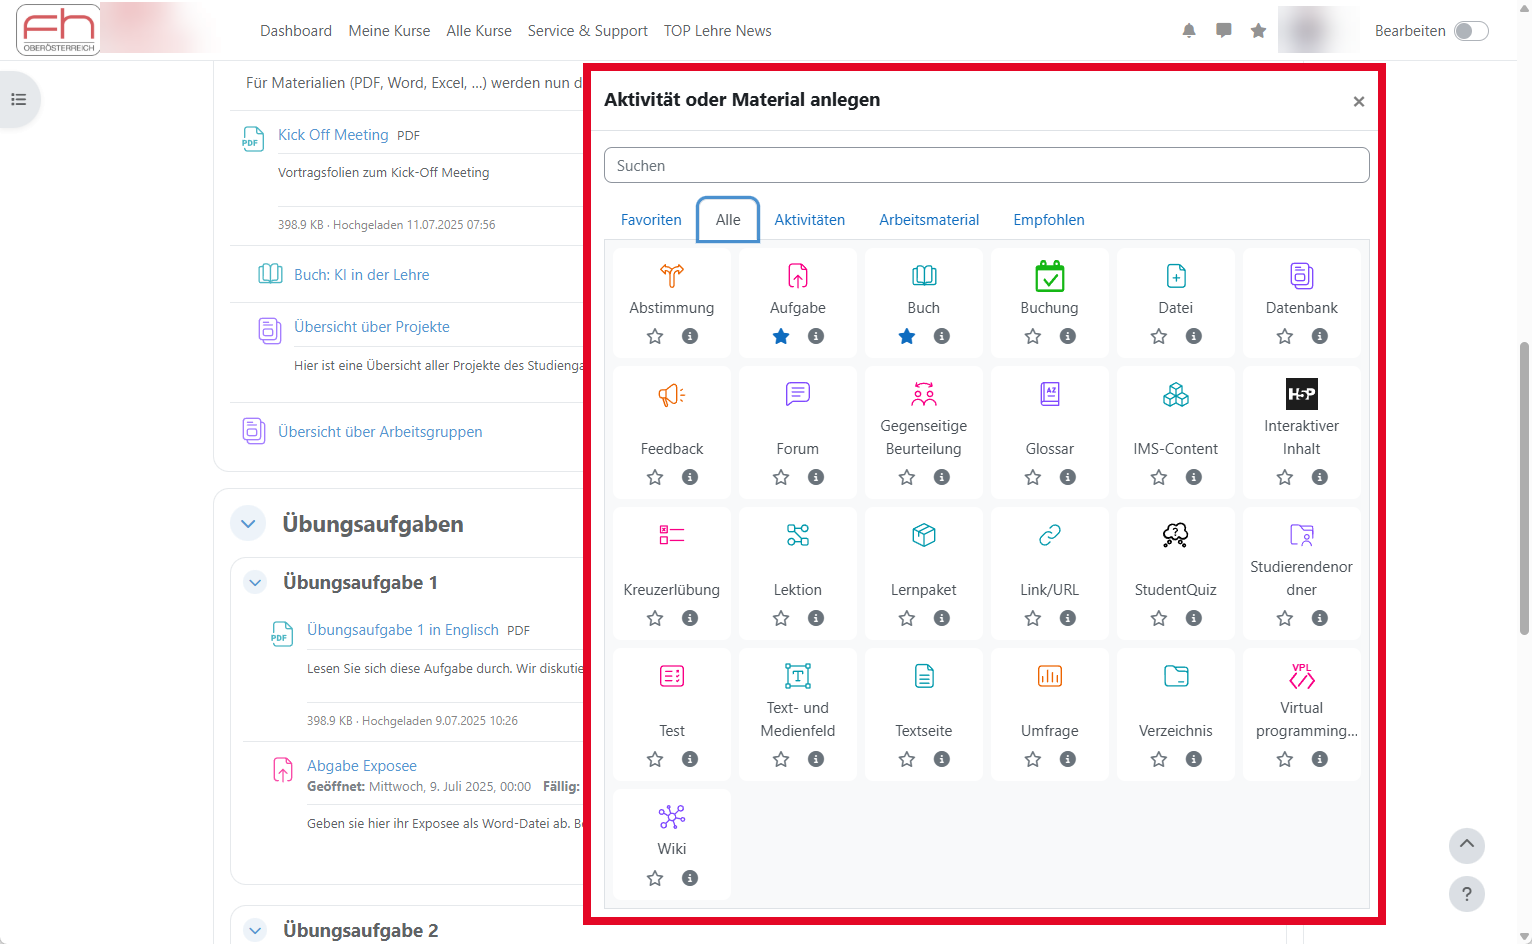This screenshot has width=1532, height=944.
Task: Open the help question mark button
Action: (1467, 894)
